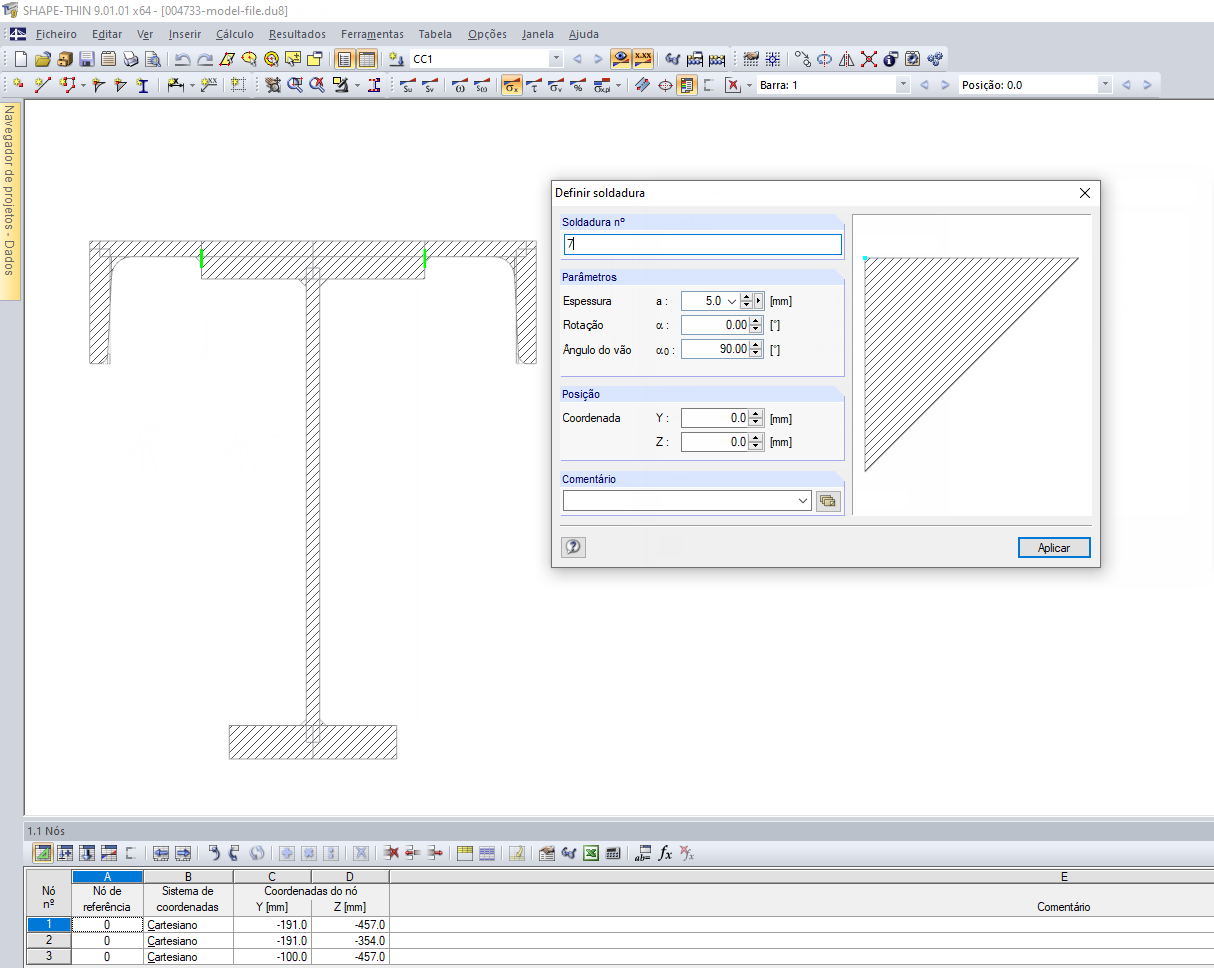1214x968 pixels.
Task: Toggle show results eye icon
Action: point(621,59)
